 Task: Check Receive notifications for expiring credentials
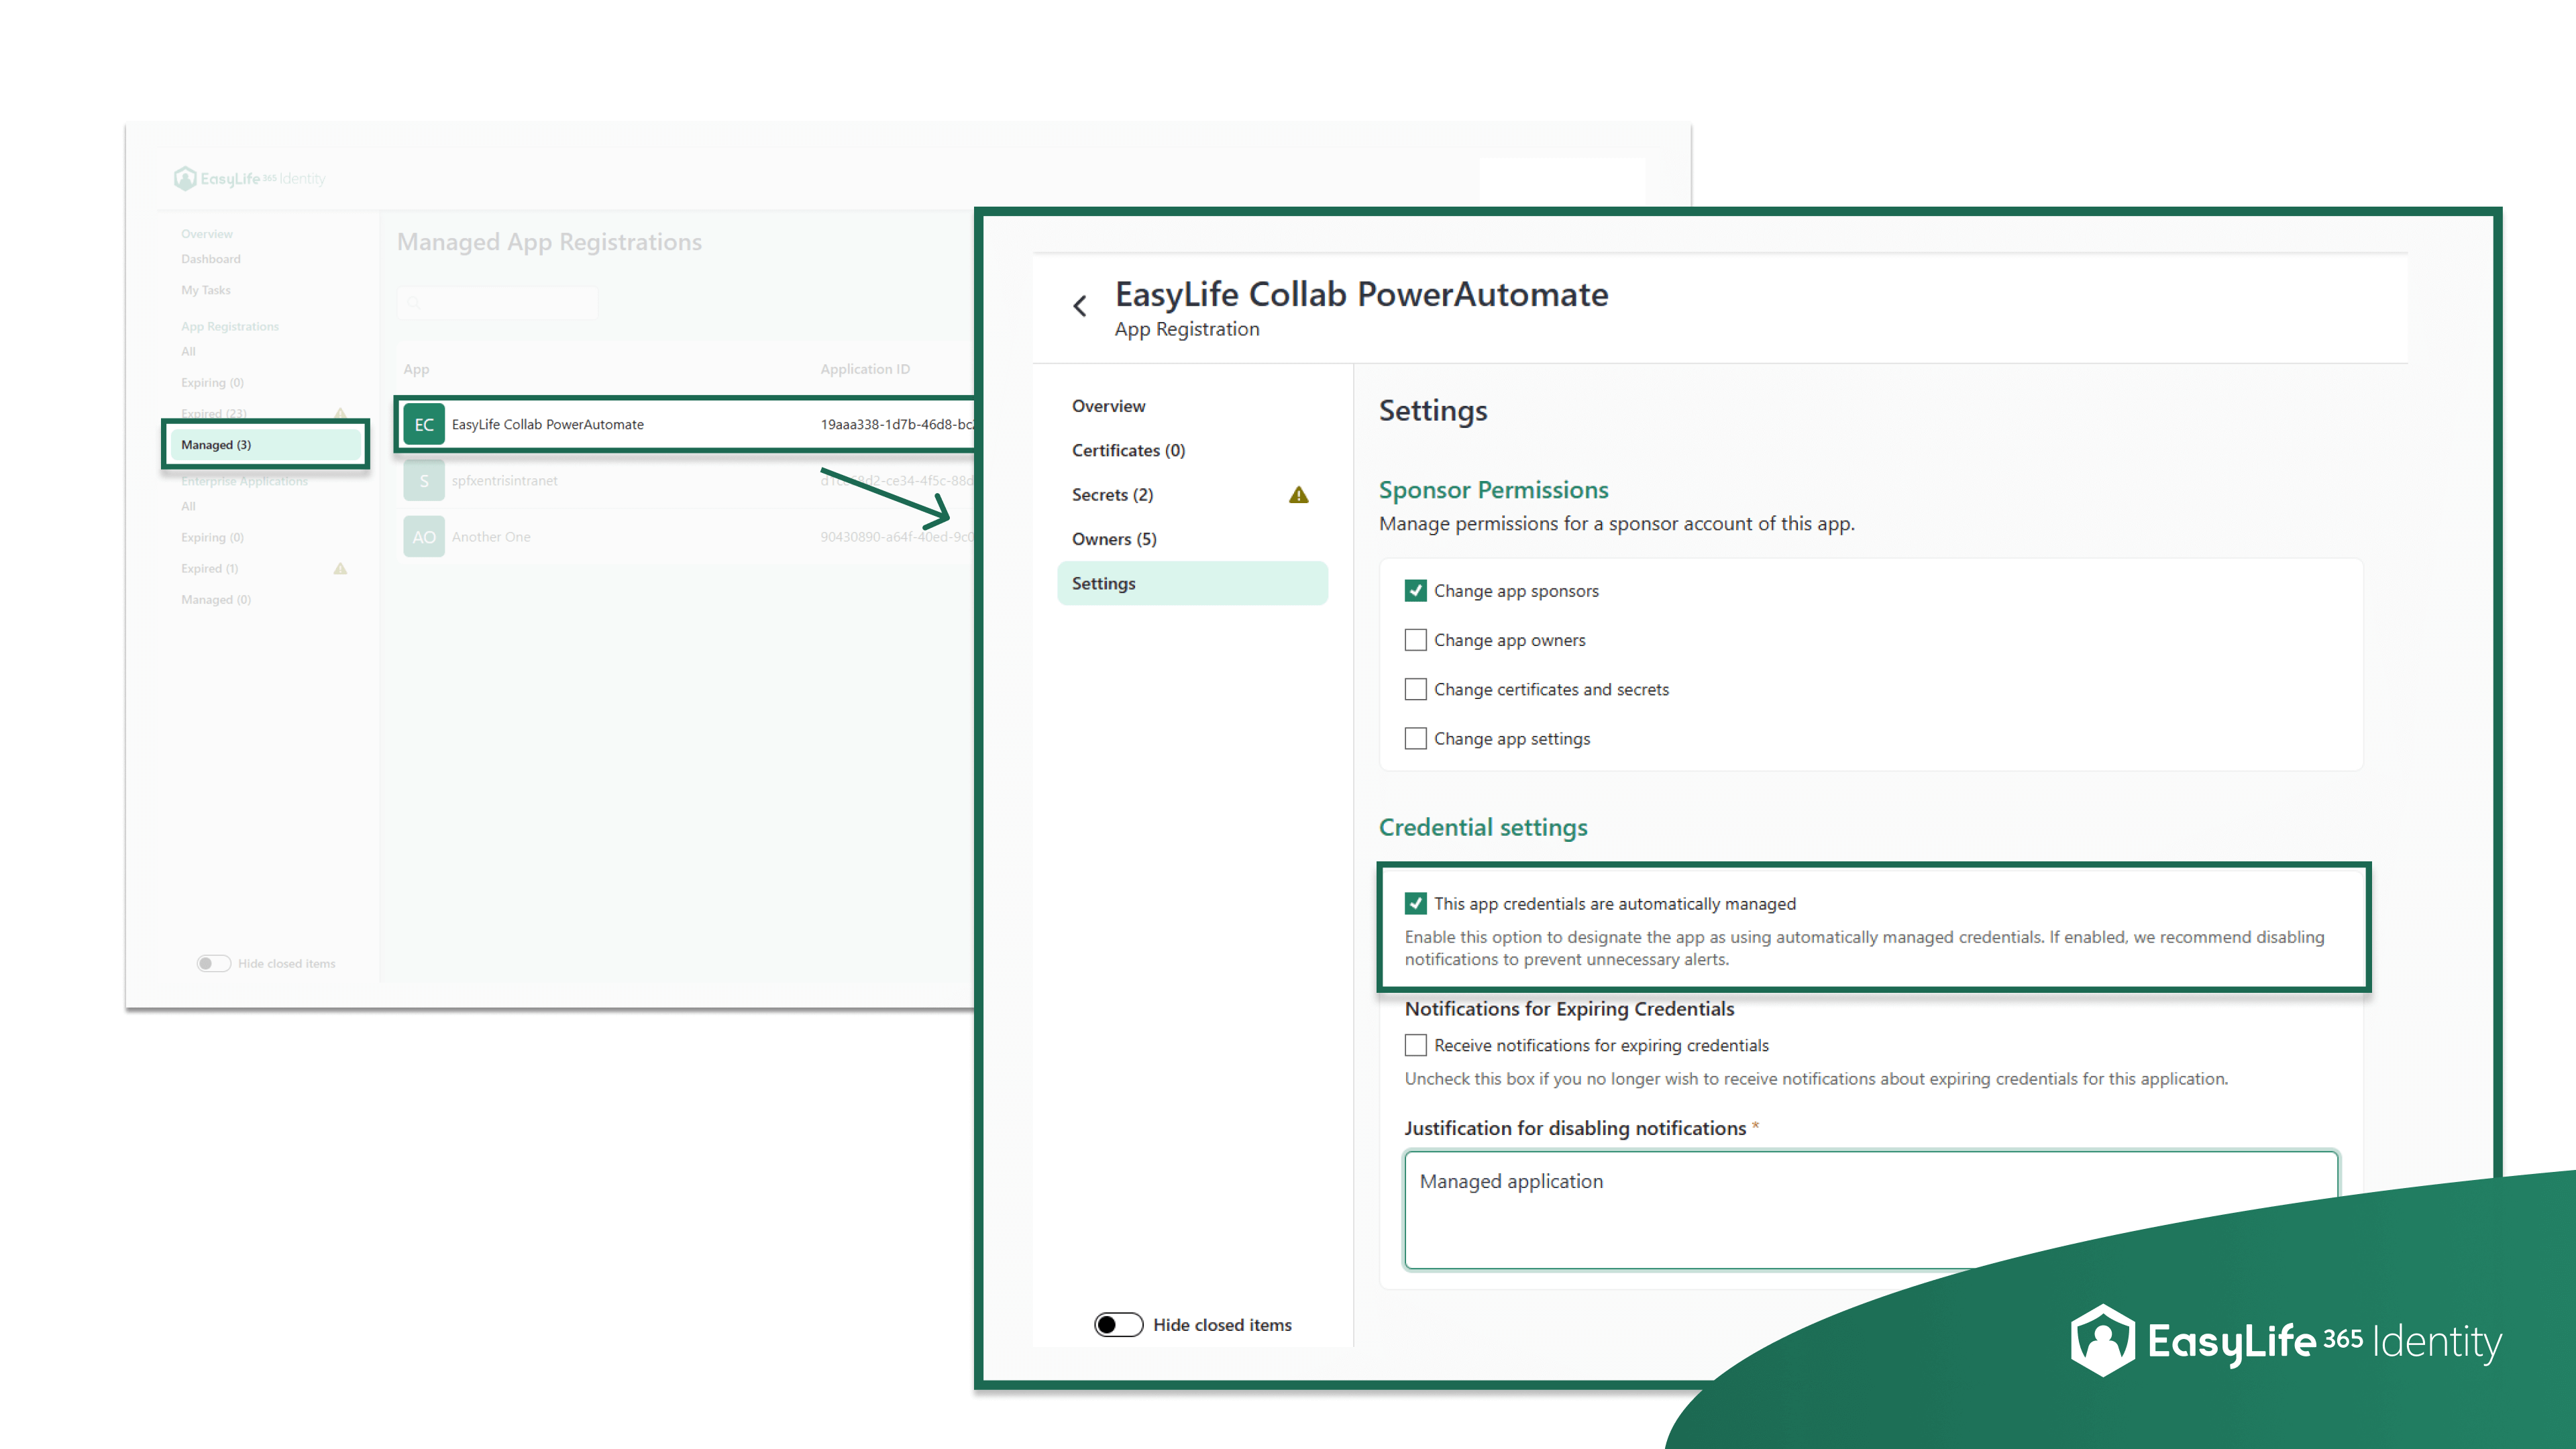pos(1415,1045)
